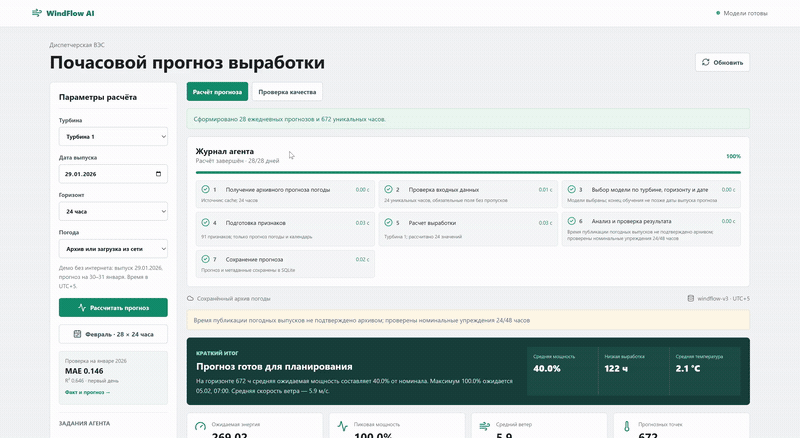The height and width of the screenshot is (438, 800).
Task: Click the cloud icon near Сохранённый архив погоды
Action: coord(190,298)
